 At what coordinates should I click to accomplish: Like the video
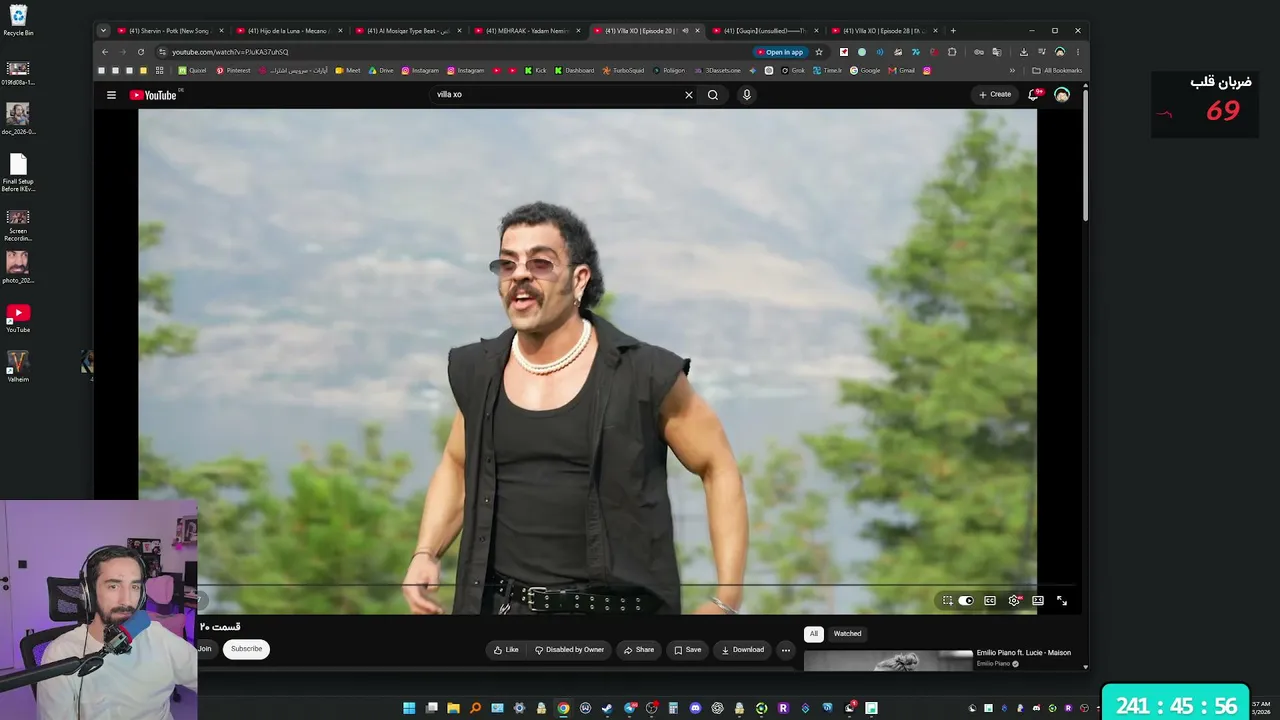tap(506, 650)
